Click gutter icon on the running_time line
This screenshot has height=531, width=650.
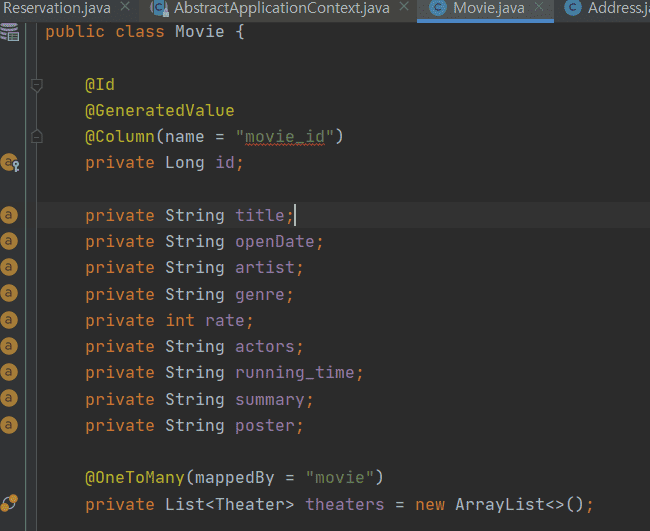[x=9, y=373]
